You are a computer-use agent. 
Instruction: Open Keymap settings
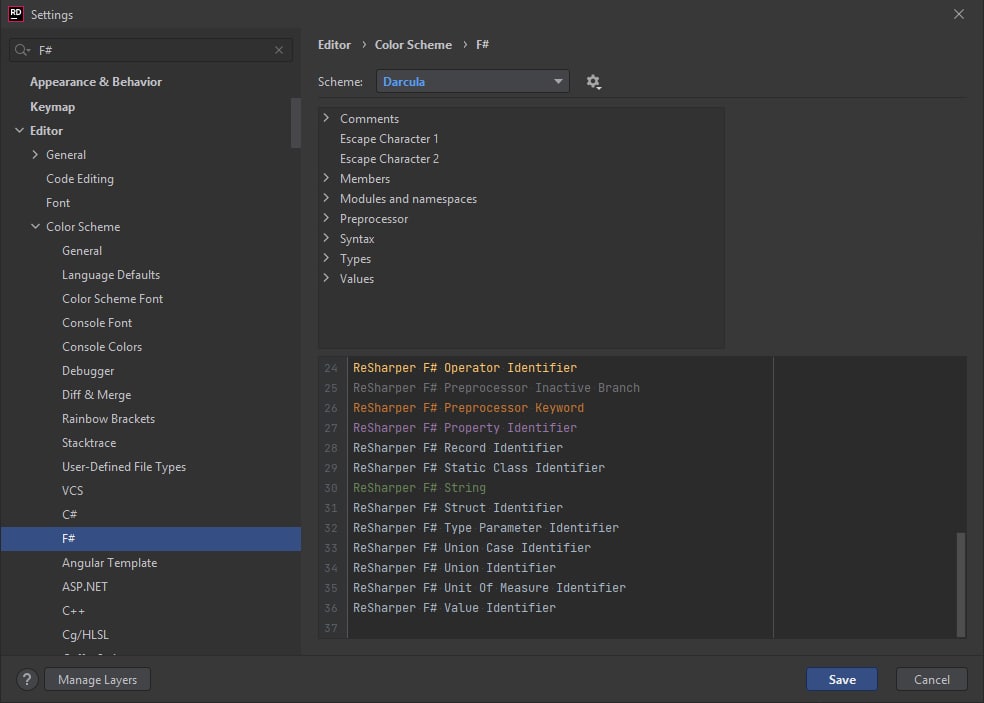pos(52,107)
